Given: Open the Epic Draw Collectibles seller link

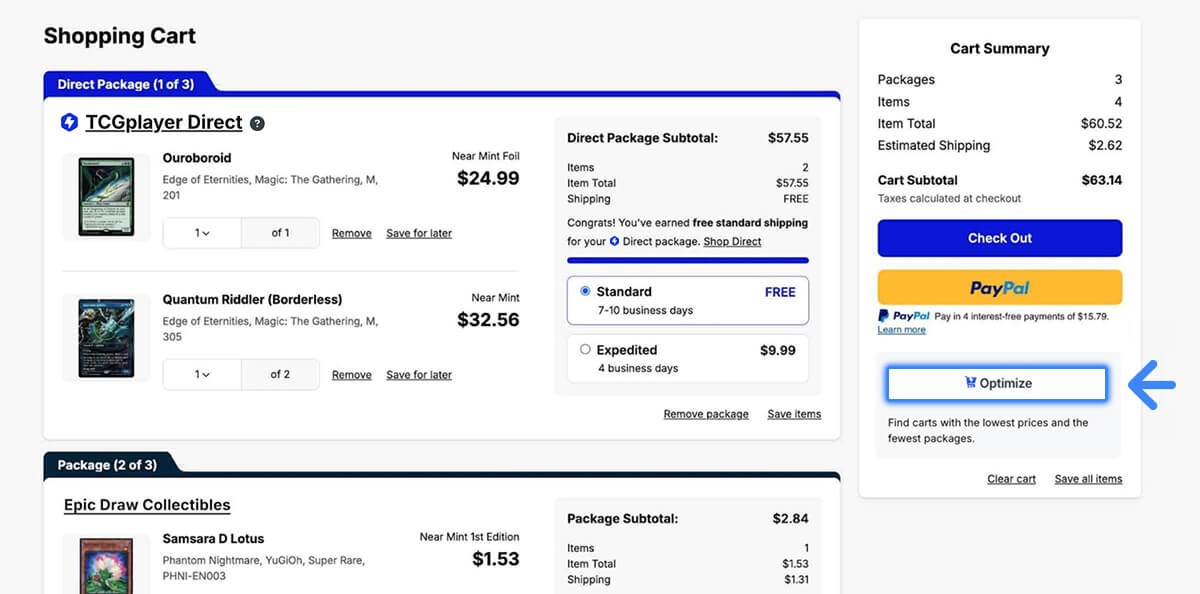Looking at the screenshot, I should tap(147, 505).
